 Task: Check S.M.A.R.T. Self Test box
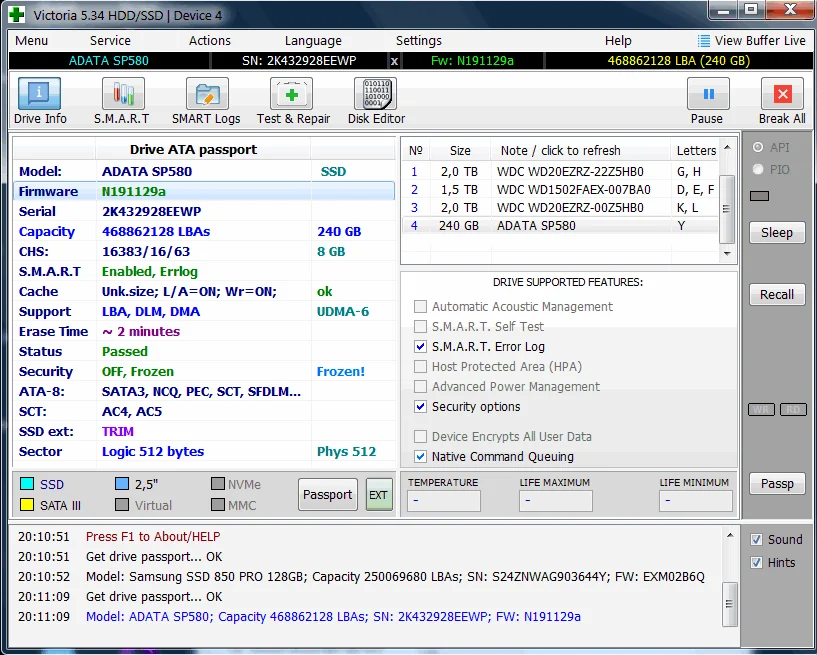pyautogui.click(x=420, y=326)
